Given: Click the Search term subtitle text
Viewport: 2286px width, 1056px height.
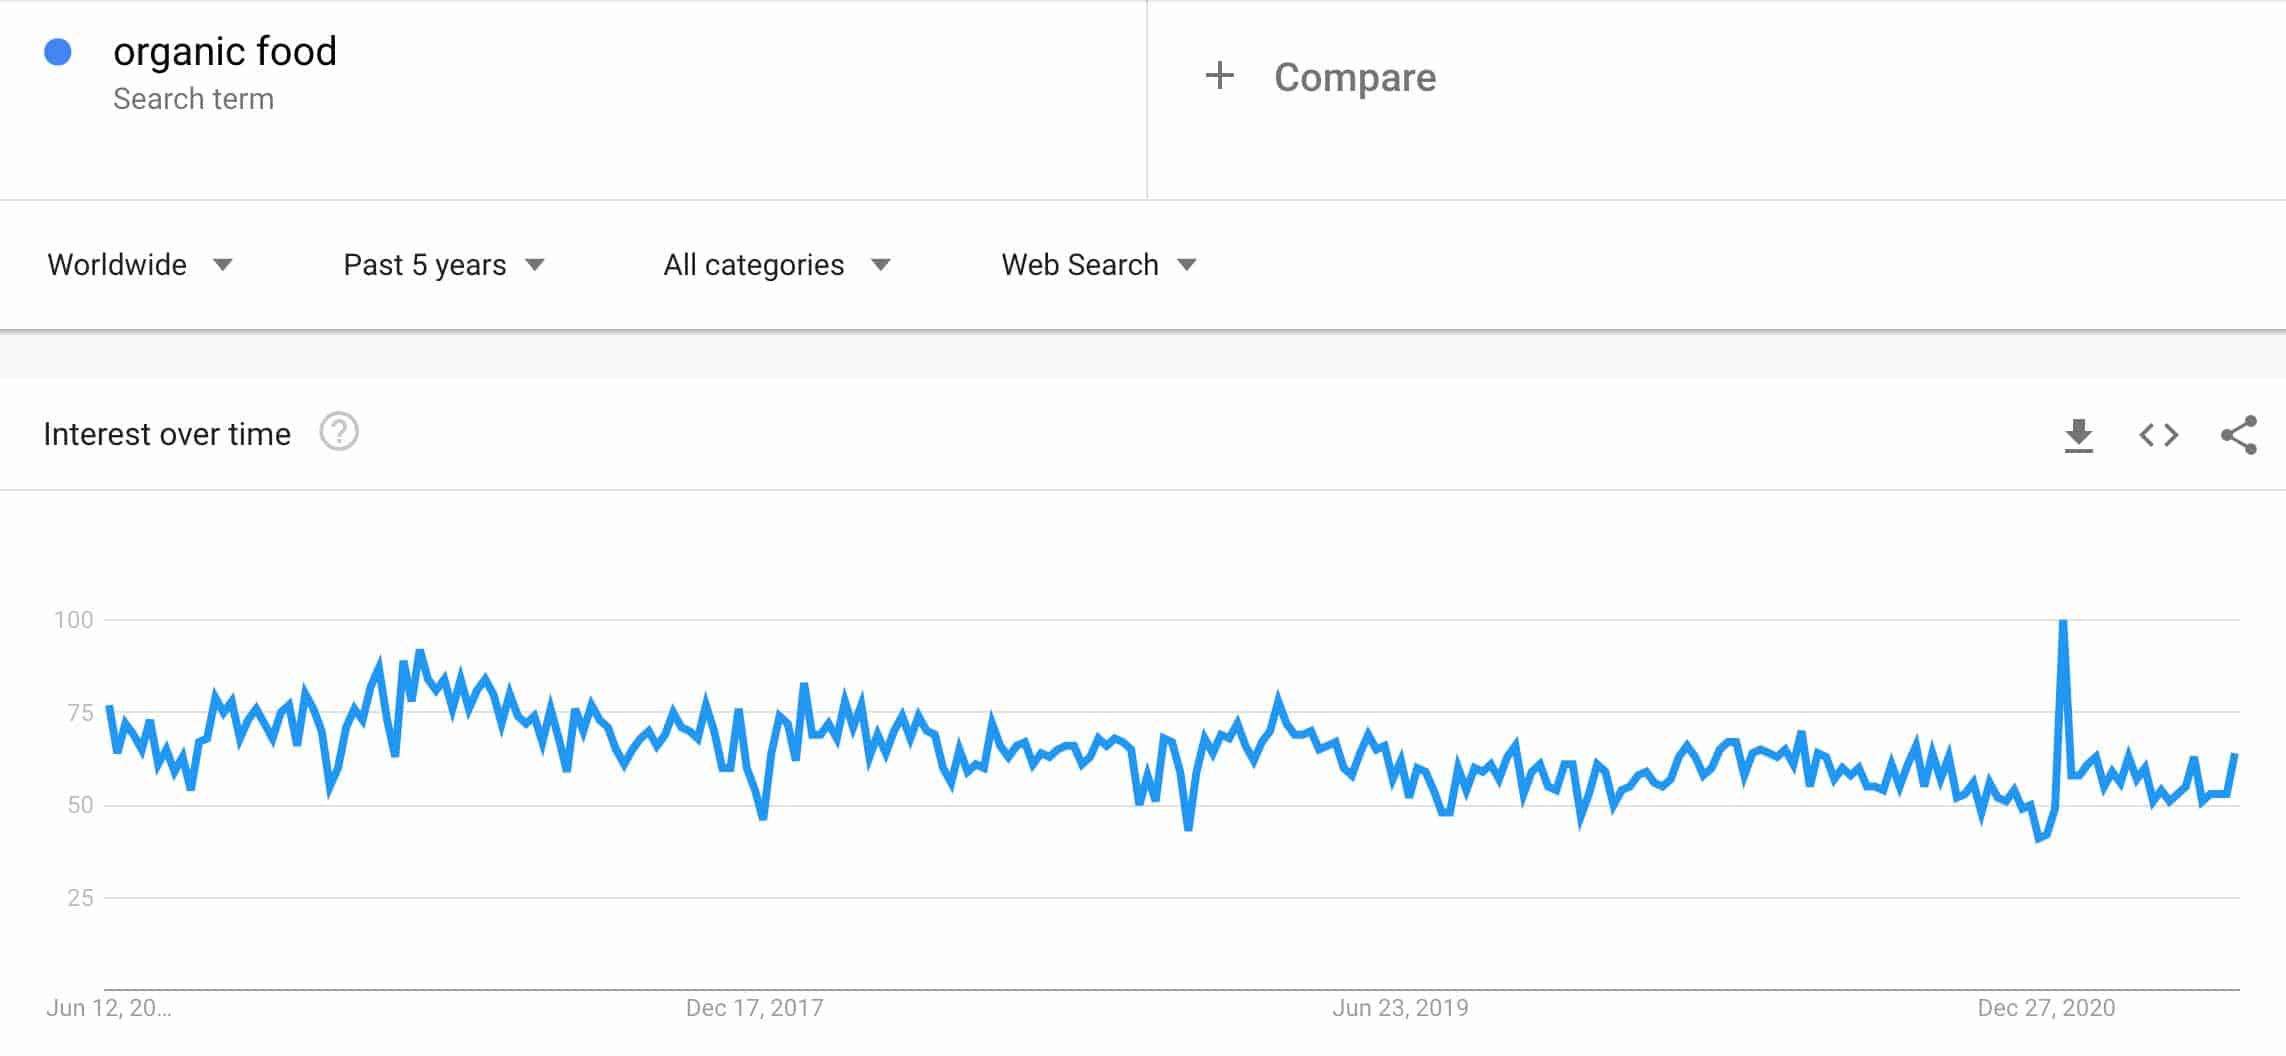Looking at the screenshot, I should tap(194, 98).
